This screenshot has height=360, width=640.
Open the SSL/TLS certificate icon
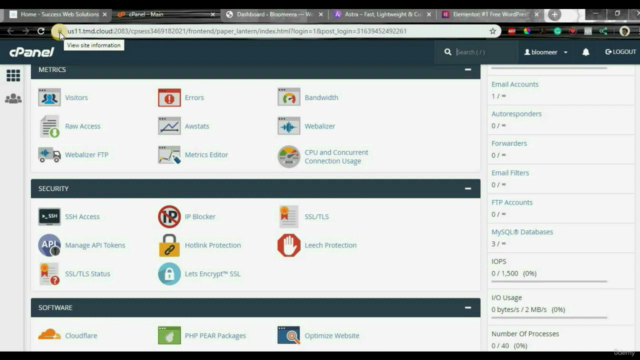tap(289, 217)
